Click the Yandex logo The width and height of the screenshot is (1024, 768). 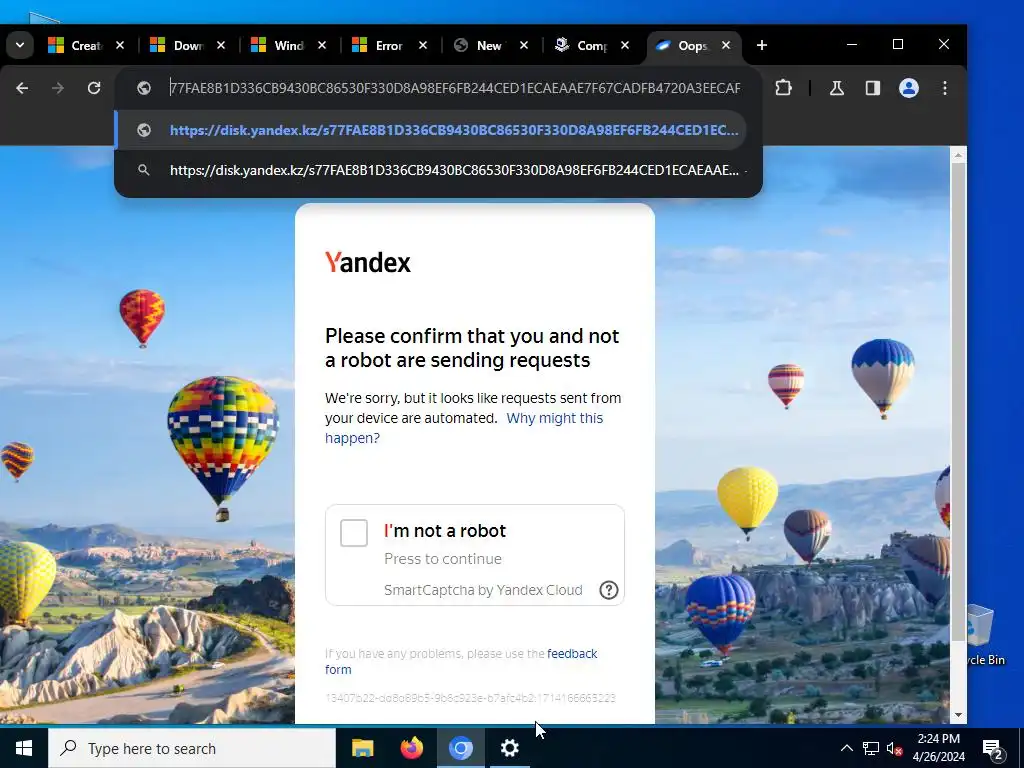(368, 263)
